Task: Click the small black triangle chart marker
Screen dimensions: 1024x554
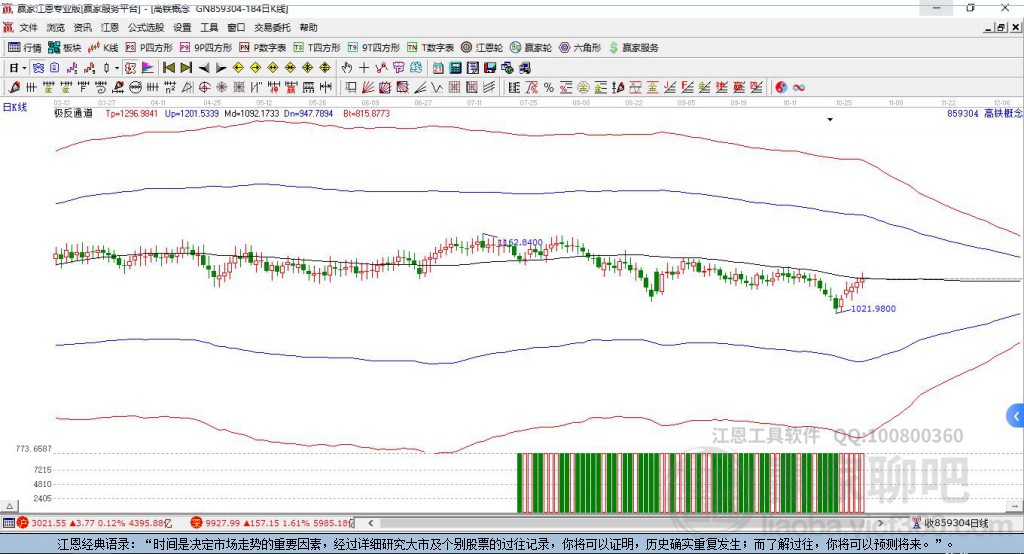Action: click(x=830, y=120)
